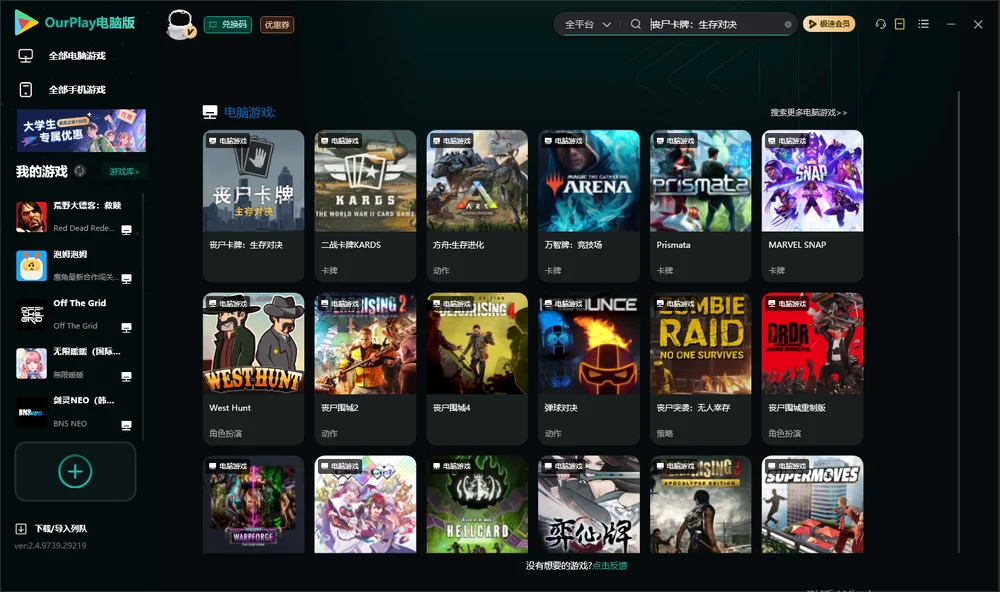Click the search magnifier icon
Viewport: 1000px width, 592px height.
pos(635,24)
